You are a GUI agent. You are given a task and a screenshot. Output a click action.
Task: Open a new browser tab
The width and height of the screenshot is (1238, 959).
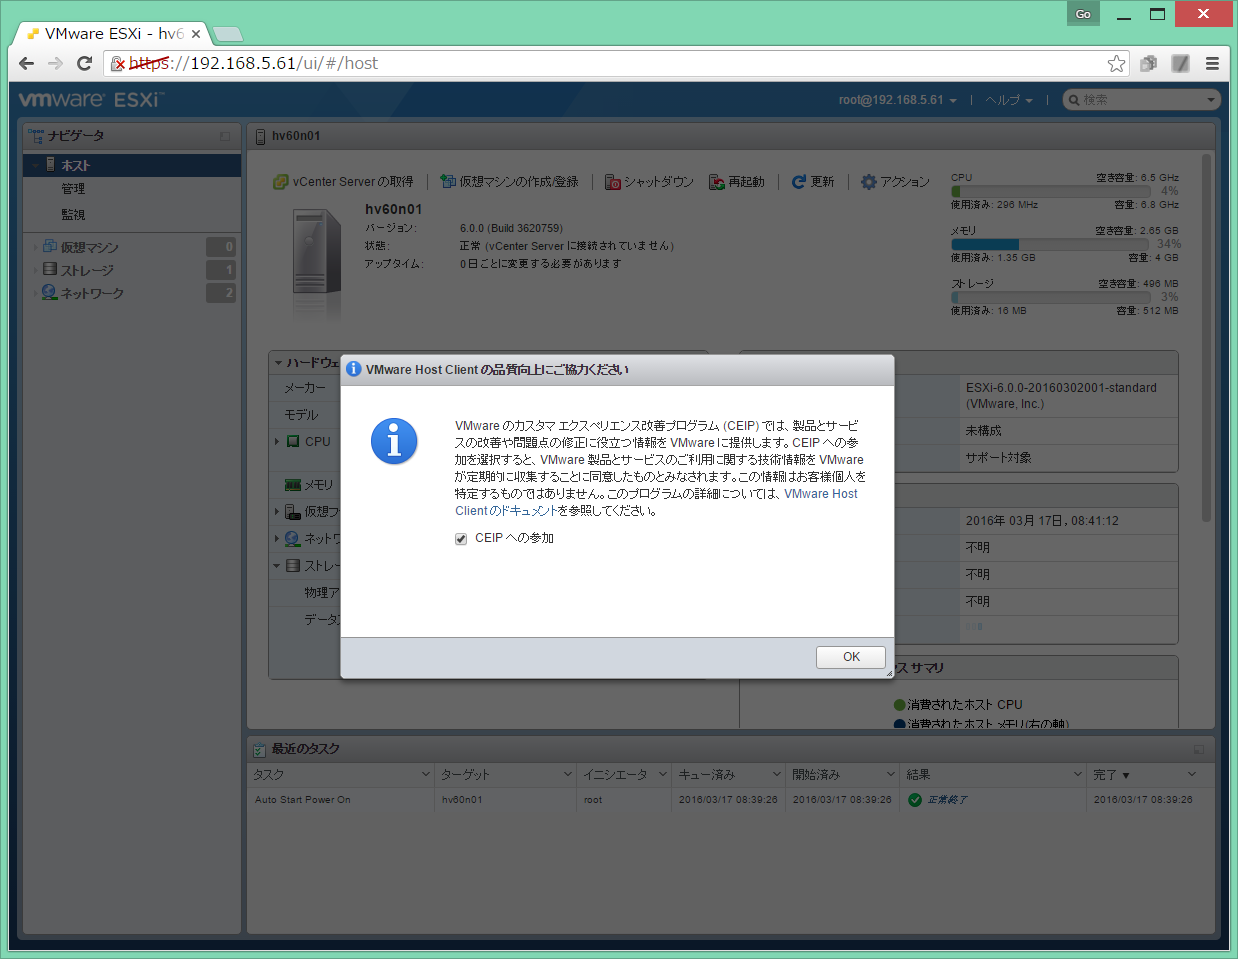[228, 35]
